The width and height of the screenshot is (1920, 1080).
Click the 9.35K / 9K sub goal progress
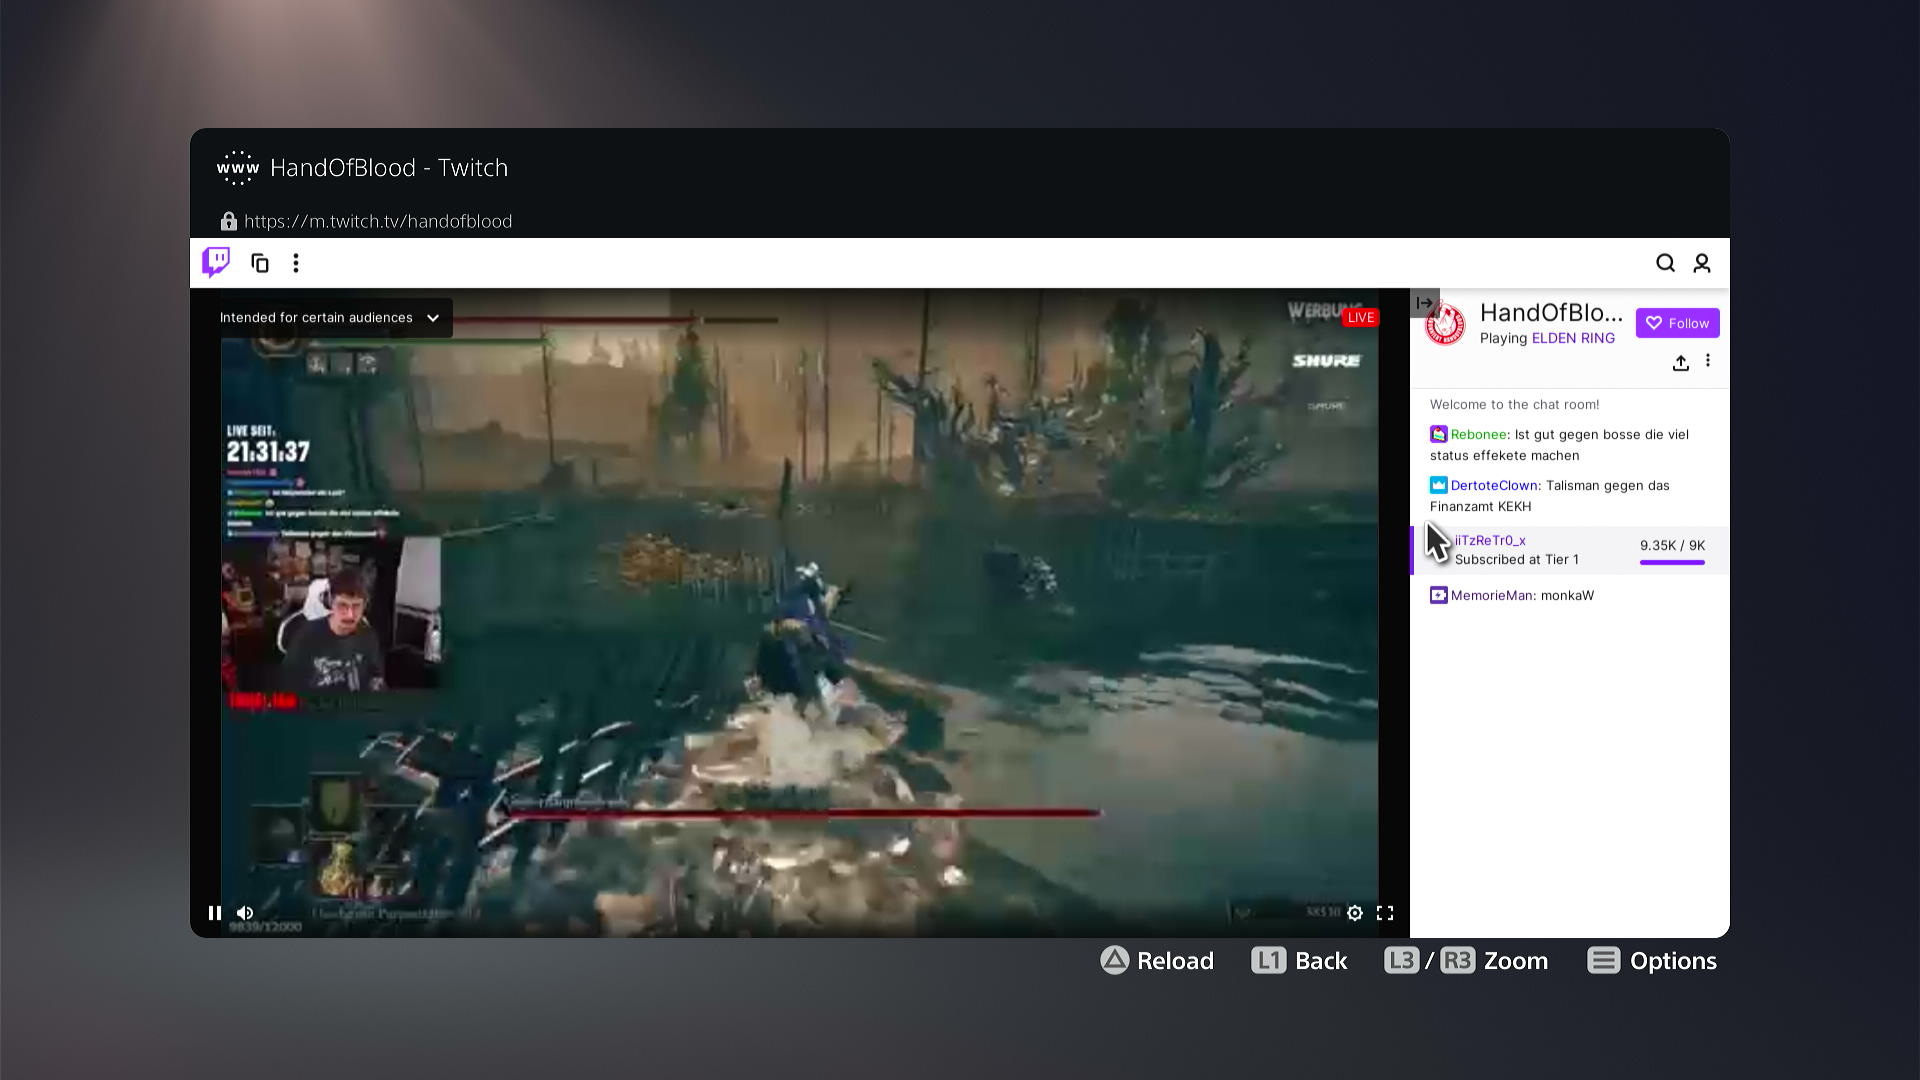(1672, 551)
